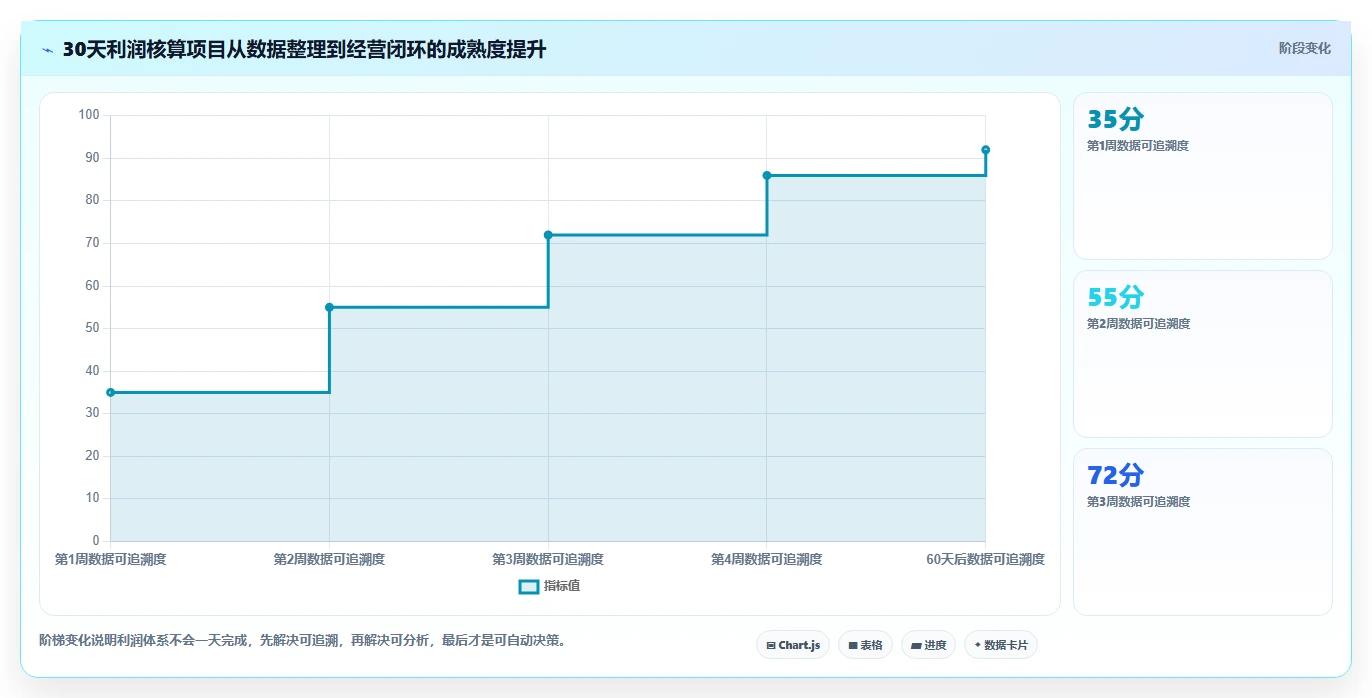Click the data point at value 86
This screenshot has width=1372, height=698.
[x=767, y=175]
